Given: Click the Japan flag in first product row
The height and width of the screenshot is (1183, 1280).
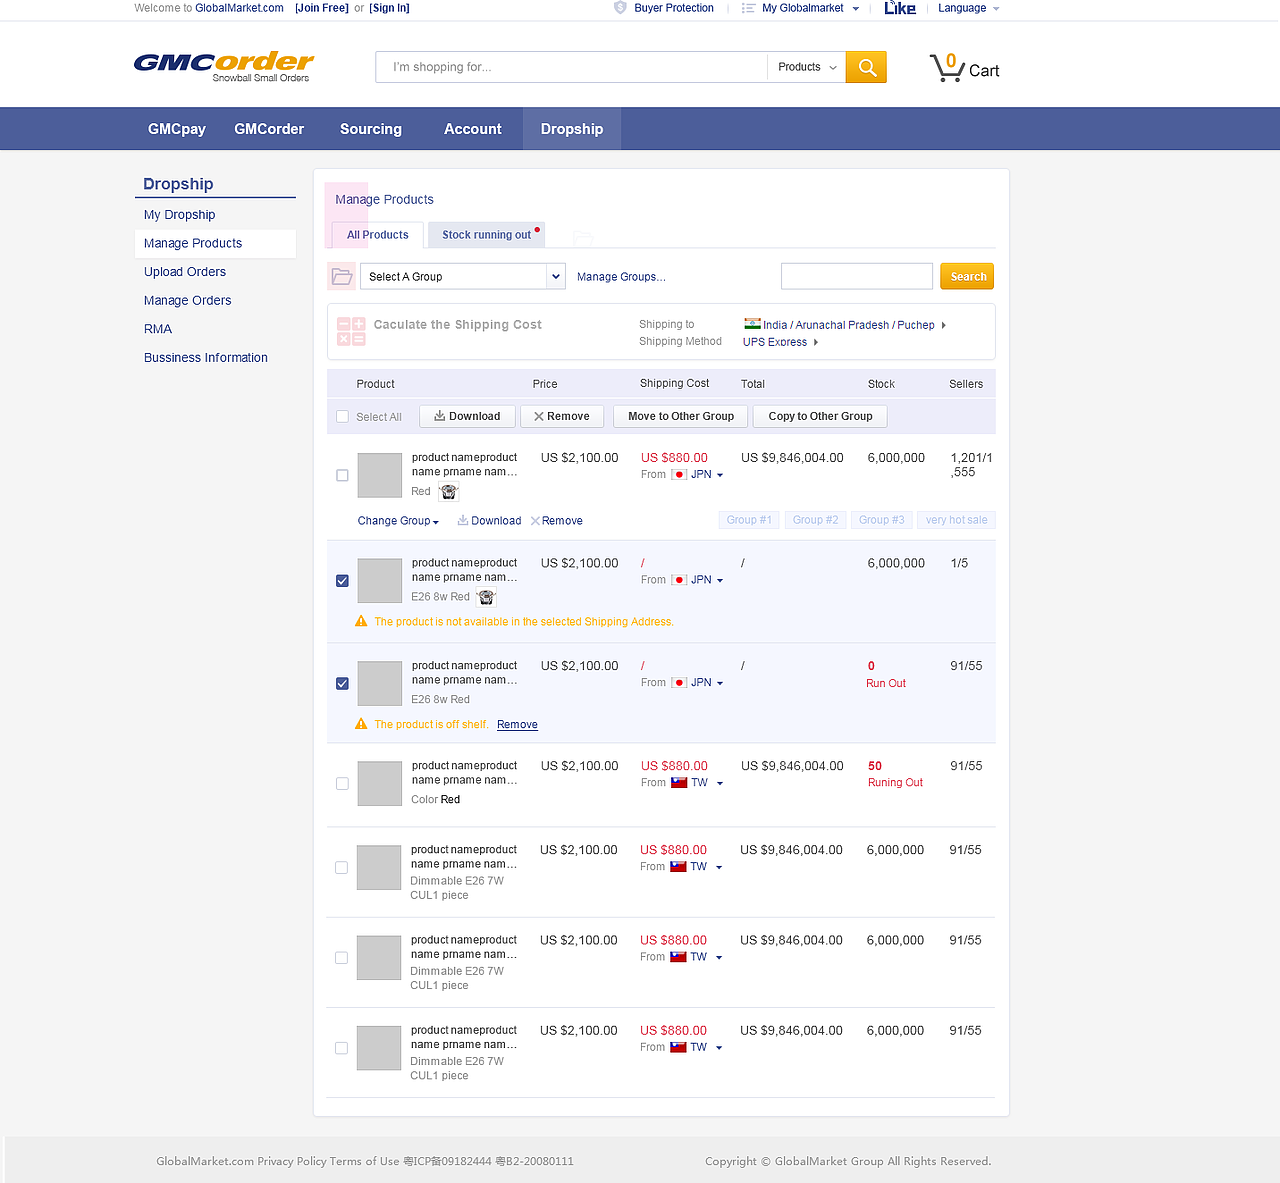Looking at the screenshot, I should [679, 475].
